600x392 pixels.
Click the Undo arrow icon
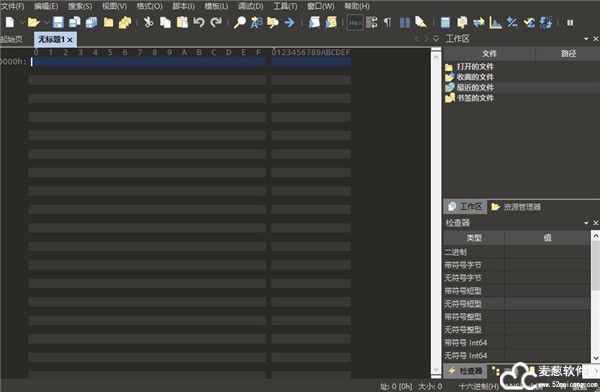click(199, 23)
